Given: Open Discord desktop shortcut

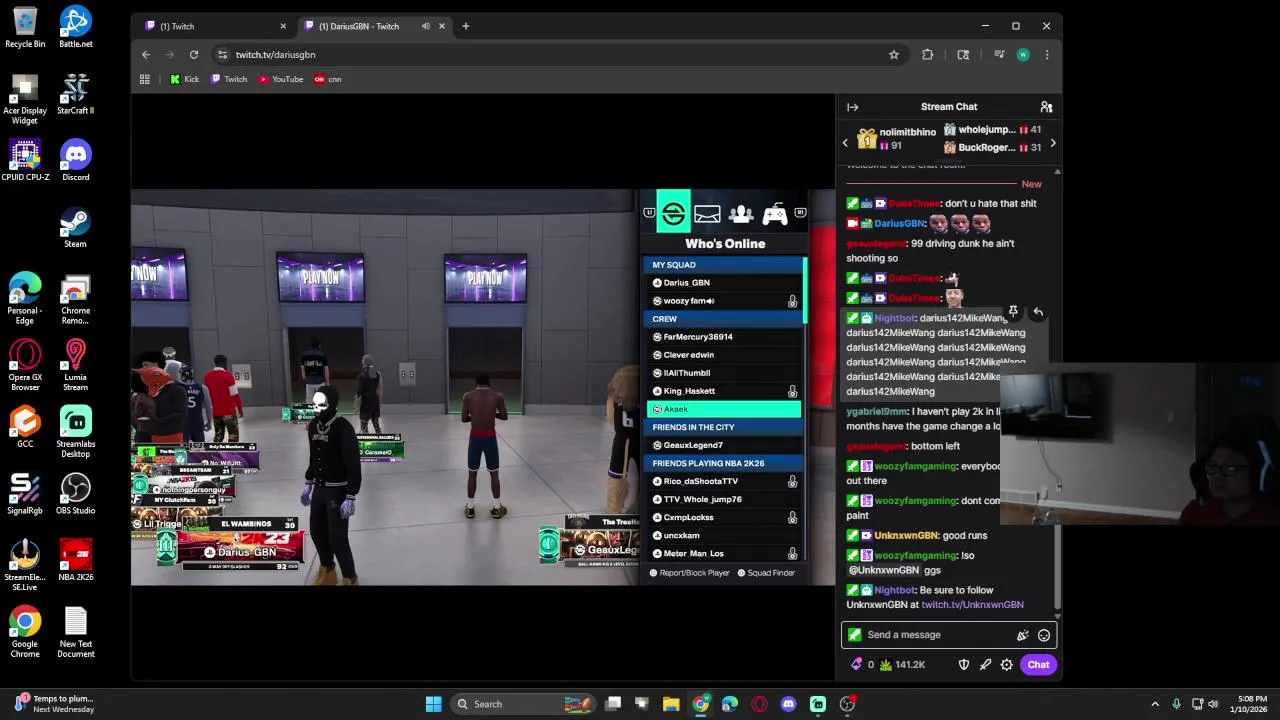Looking at the screenshot, I should [75, 161].
